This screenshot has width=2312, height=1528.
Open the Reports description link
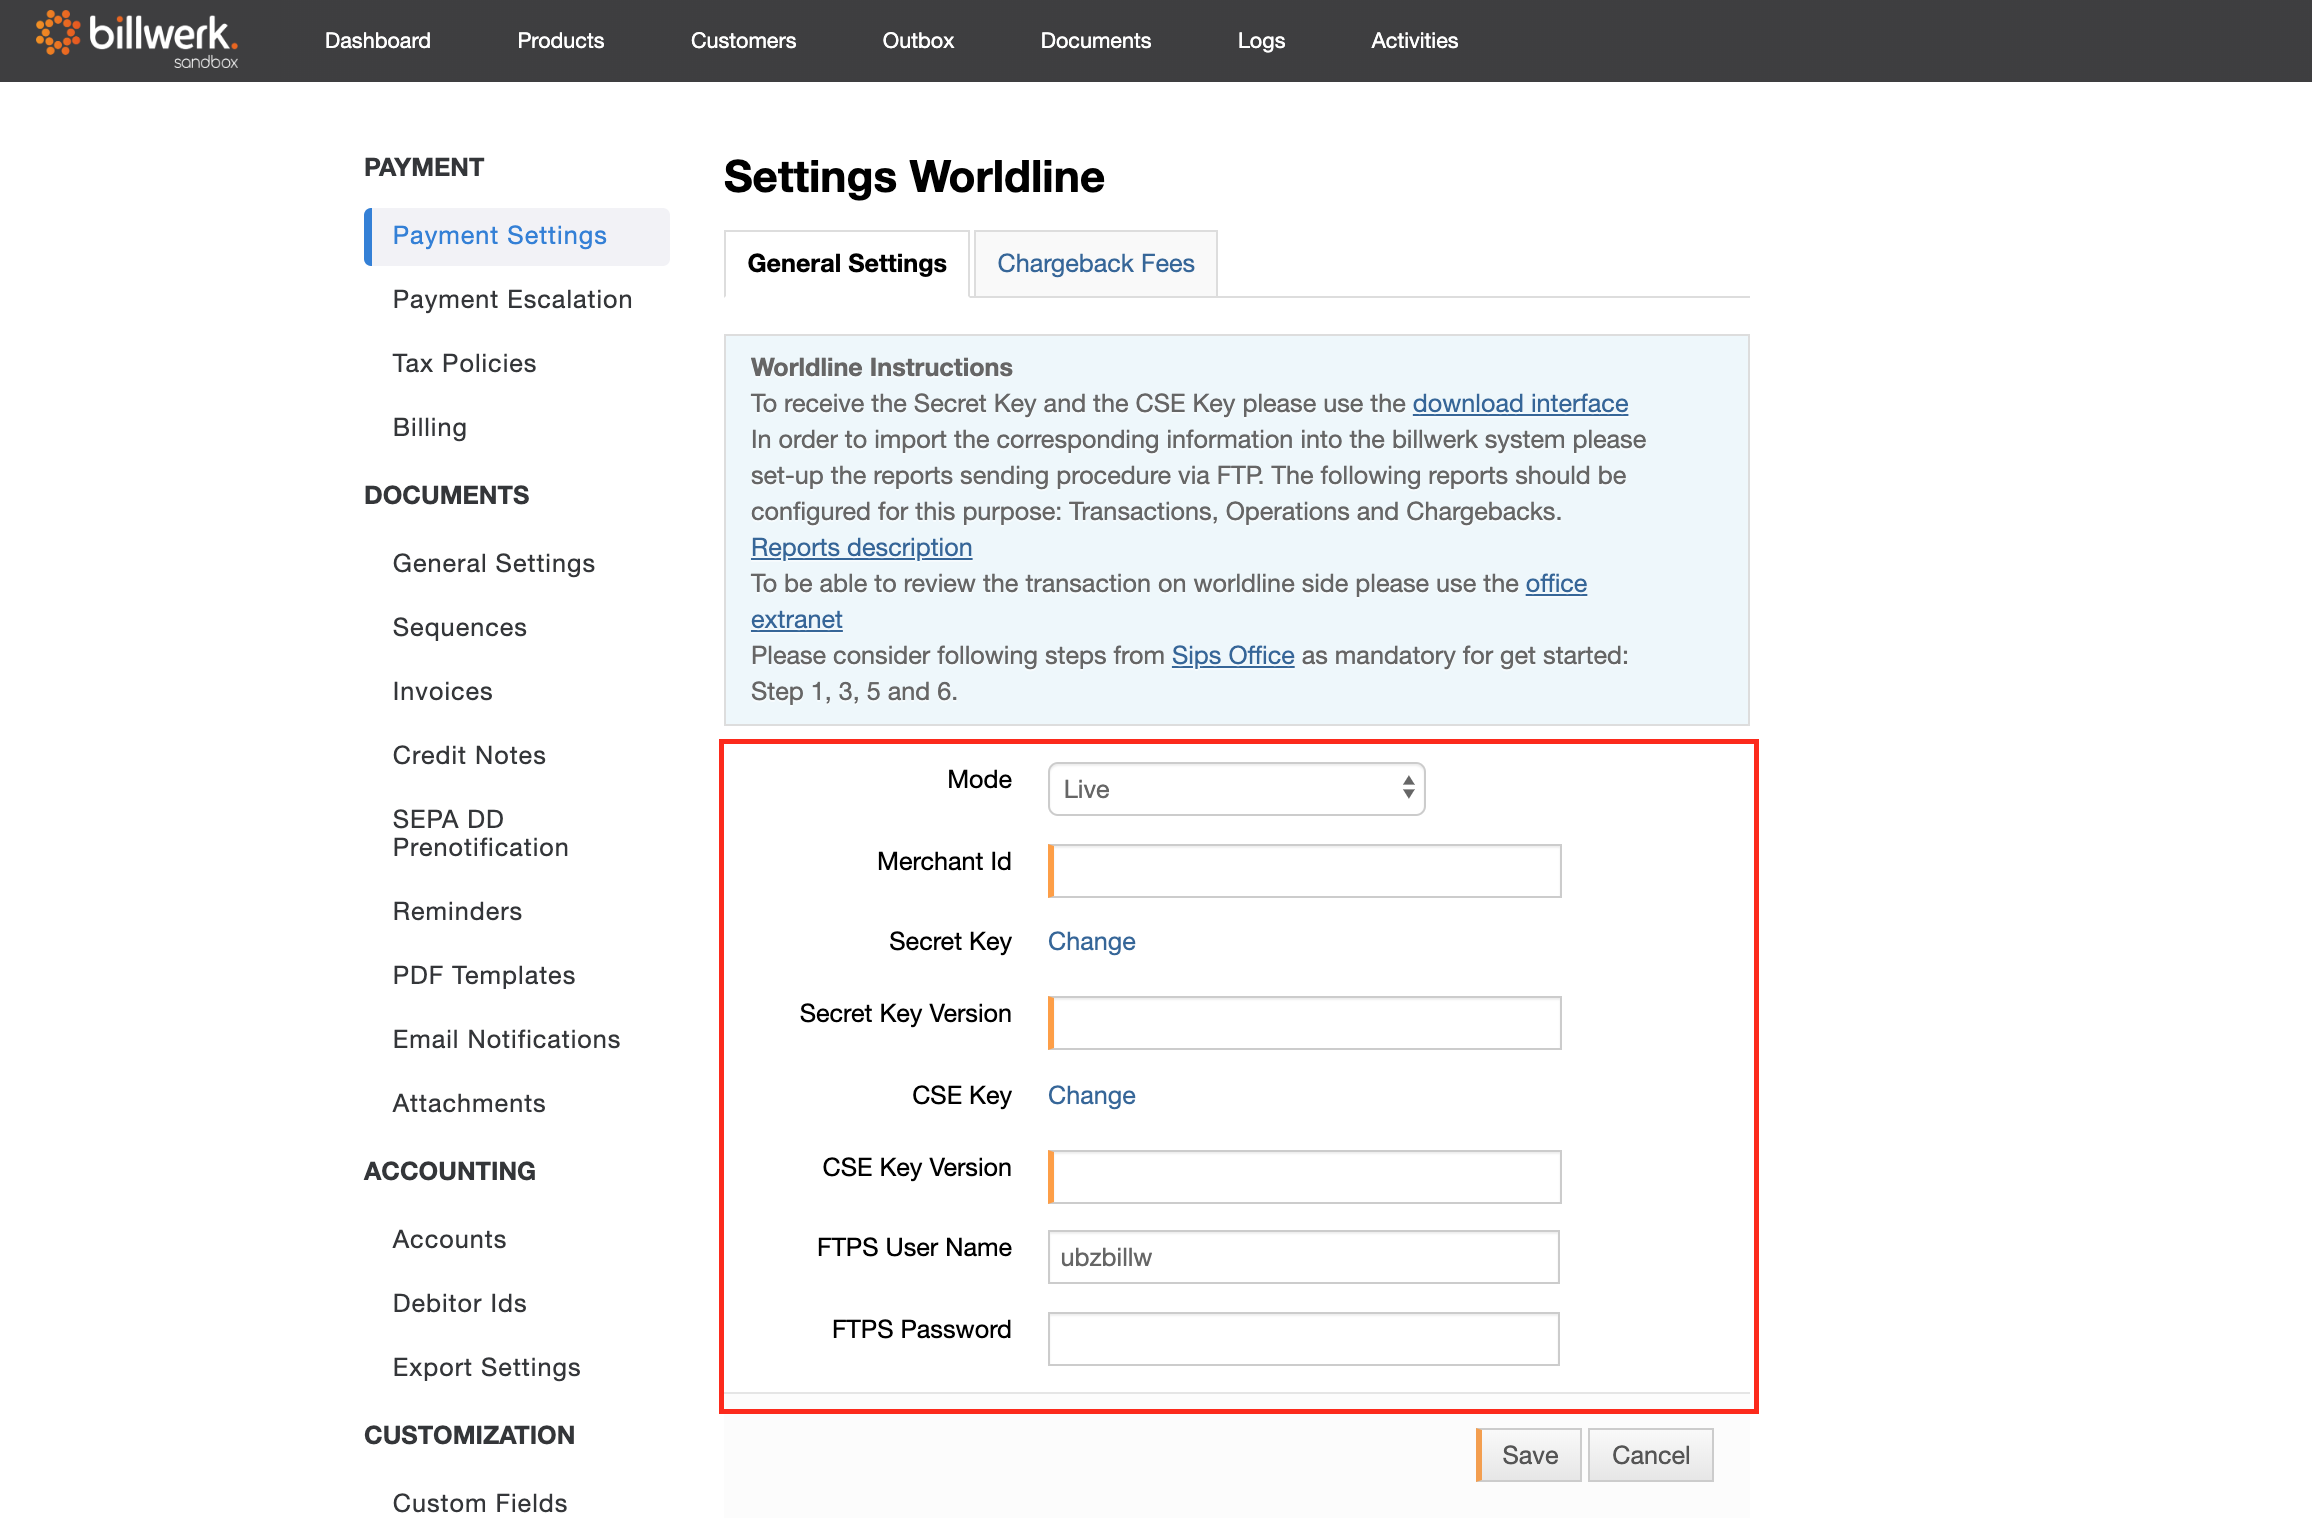pos(861,548)
